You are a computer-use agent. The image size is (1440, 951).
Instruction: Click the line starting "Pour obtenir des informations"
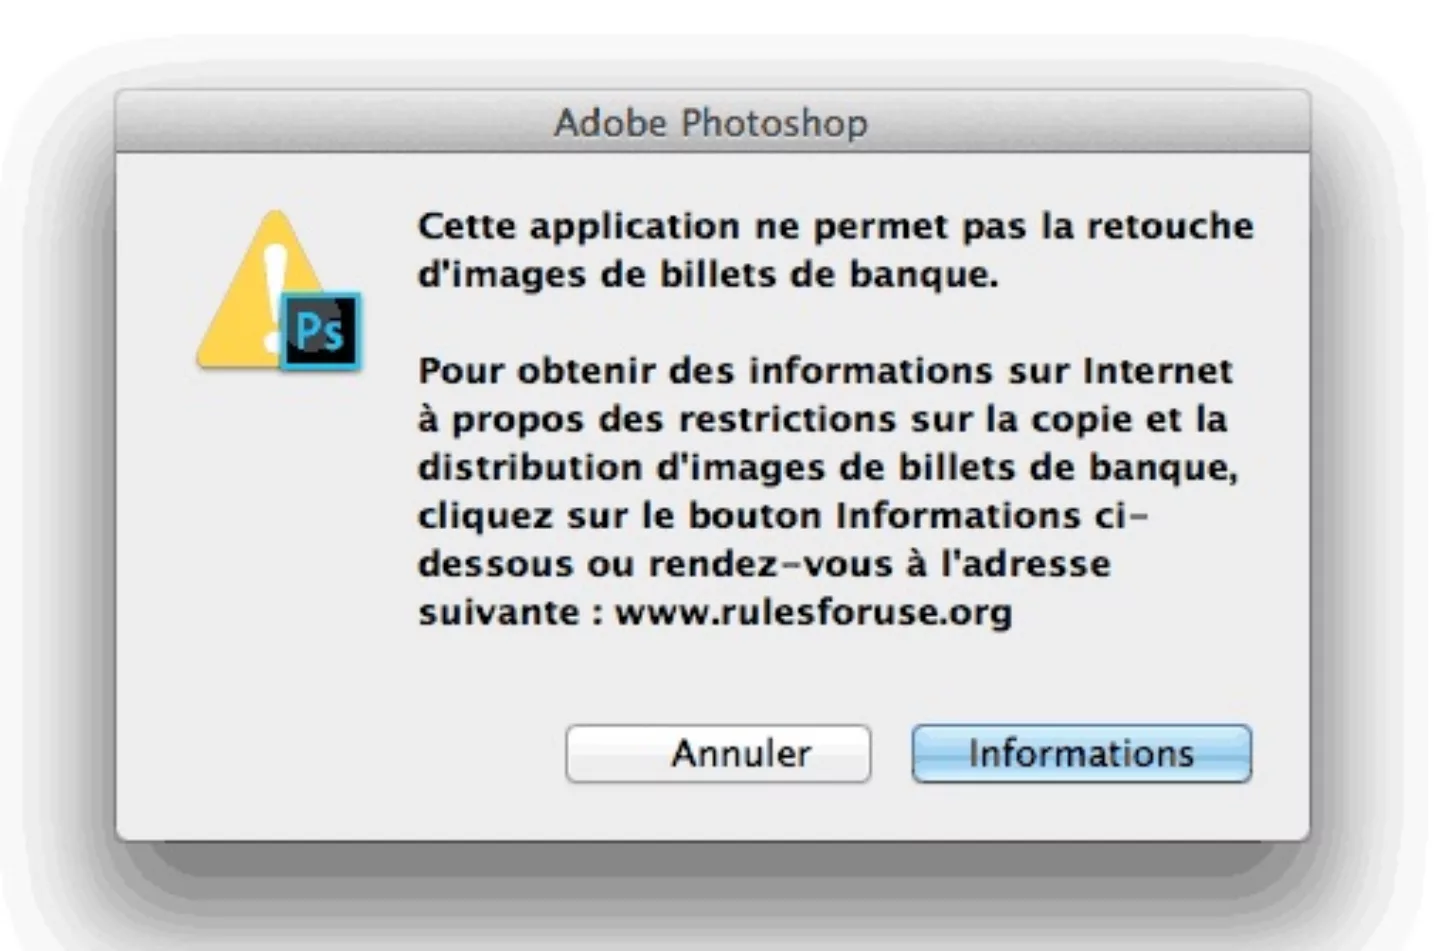point(825,371)
